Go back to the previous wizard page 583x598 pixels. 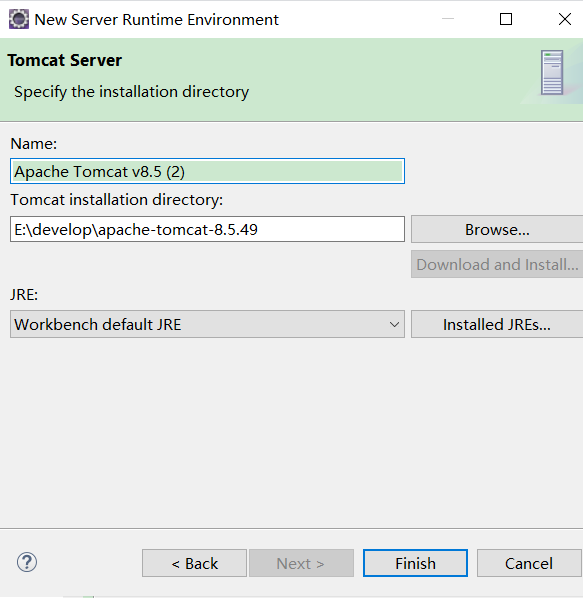pyautogui.click(x=194, y=563)
